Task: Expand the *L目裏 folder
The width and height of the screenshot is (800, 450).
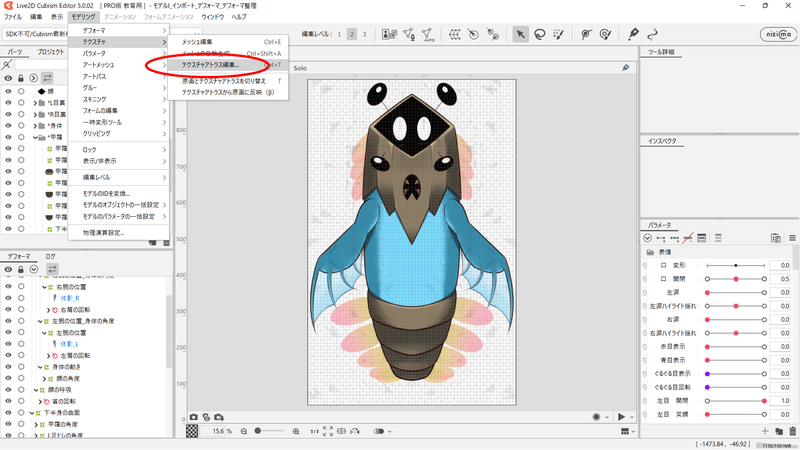Action: [x=35, y=103]
